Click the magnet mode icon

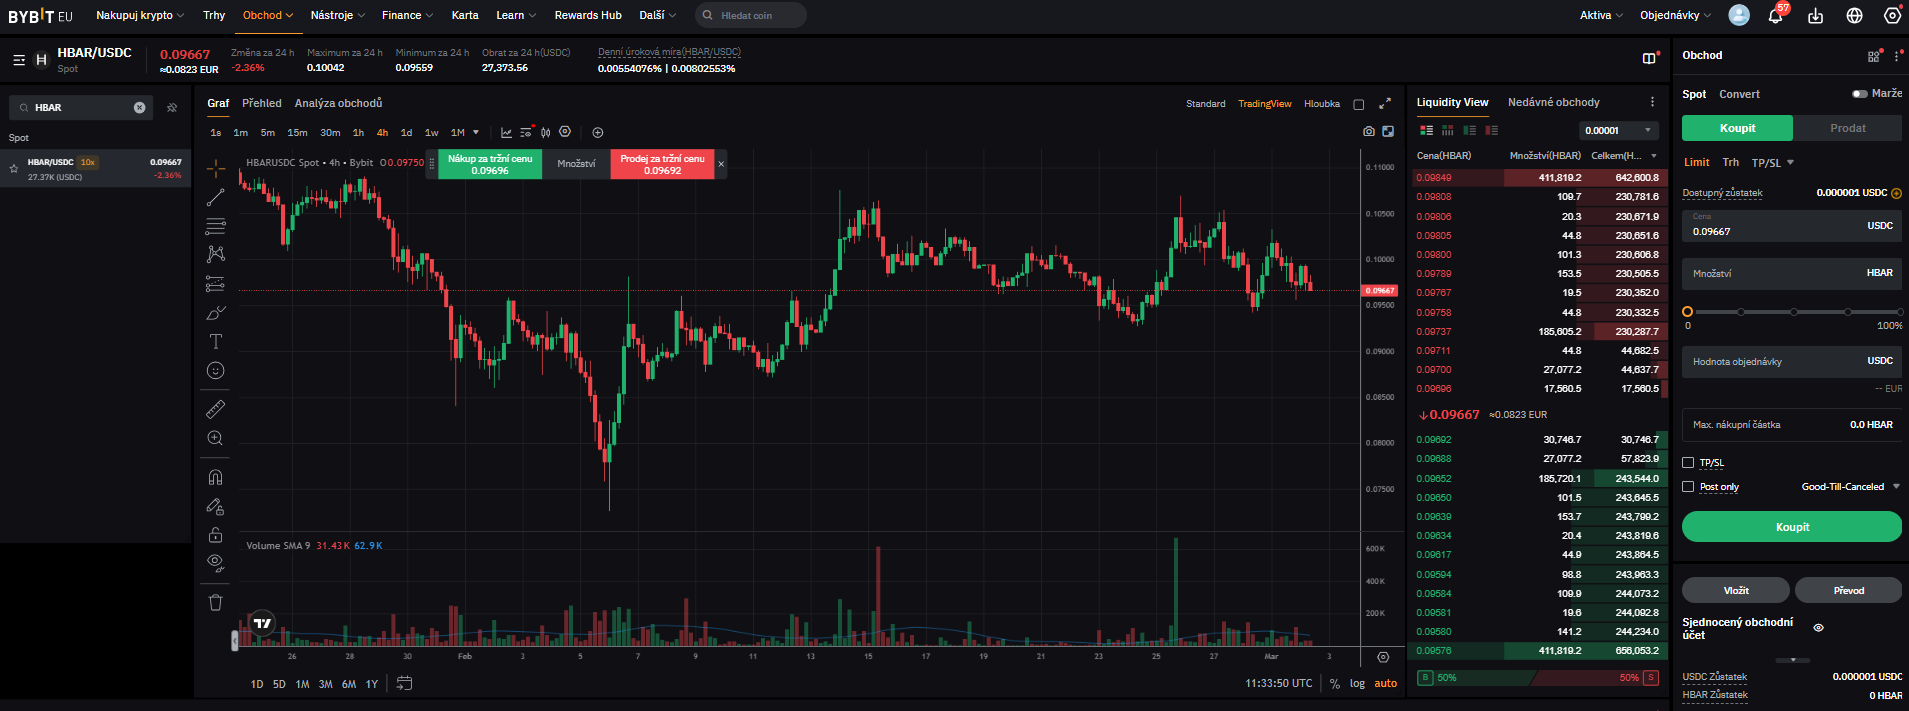(x=215, y=477)
